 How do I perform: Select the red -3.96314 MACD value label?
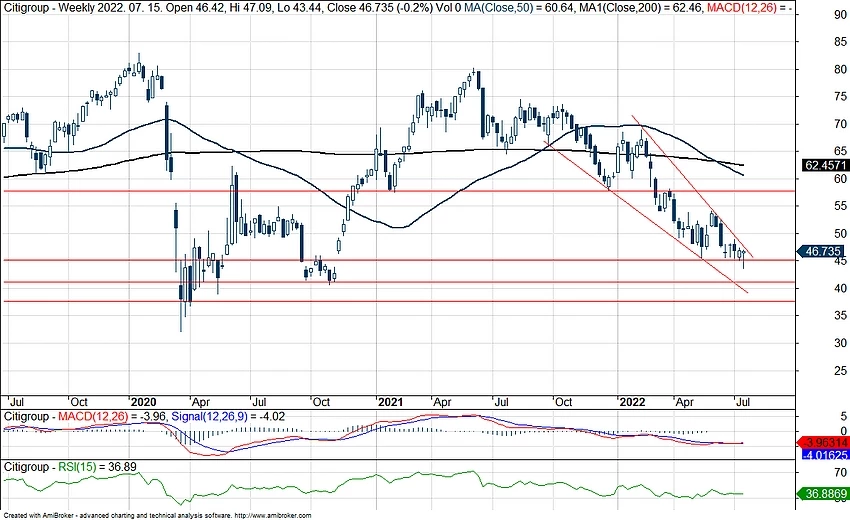(824, 443)
